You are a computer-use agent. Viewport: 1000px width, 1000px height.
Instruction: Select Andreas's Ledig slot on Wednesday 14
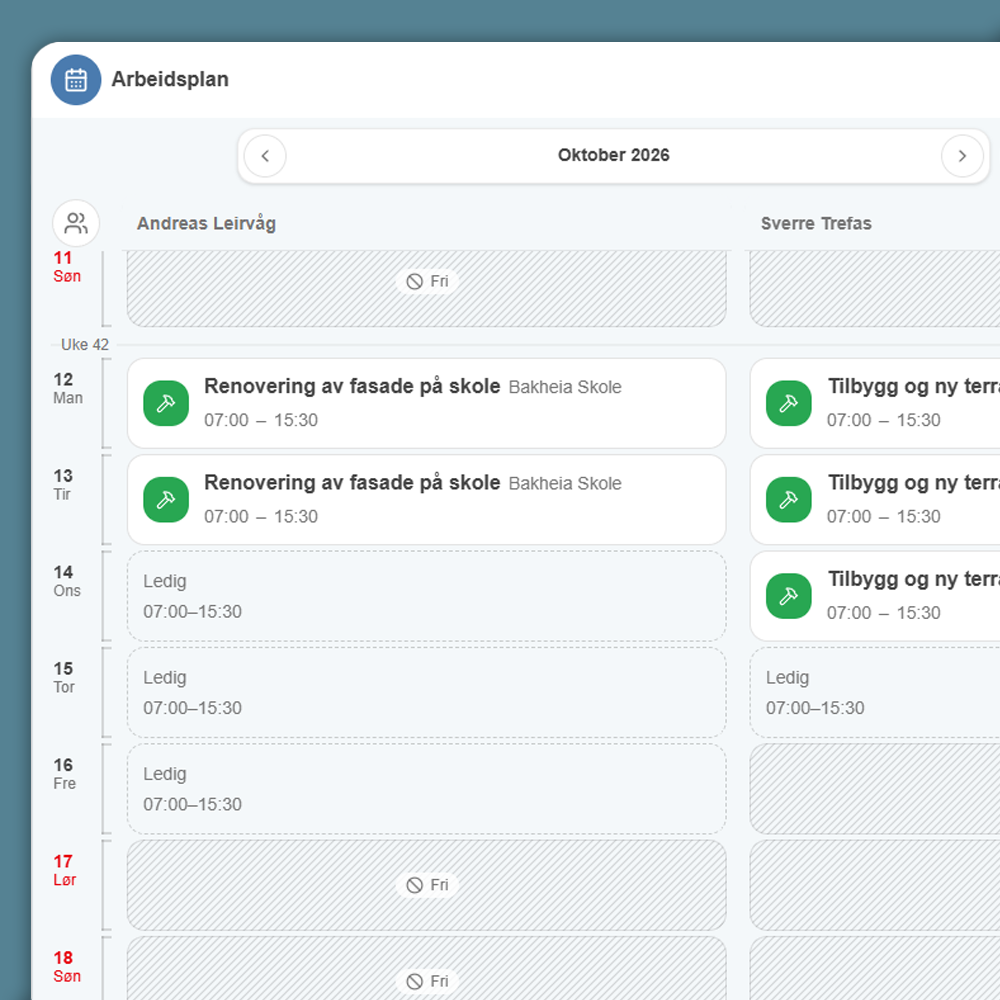(x=427, y=596)
